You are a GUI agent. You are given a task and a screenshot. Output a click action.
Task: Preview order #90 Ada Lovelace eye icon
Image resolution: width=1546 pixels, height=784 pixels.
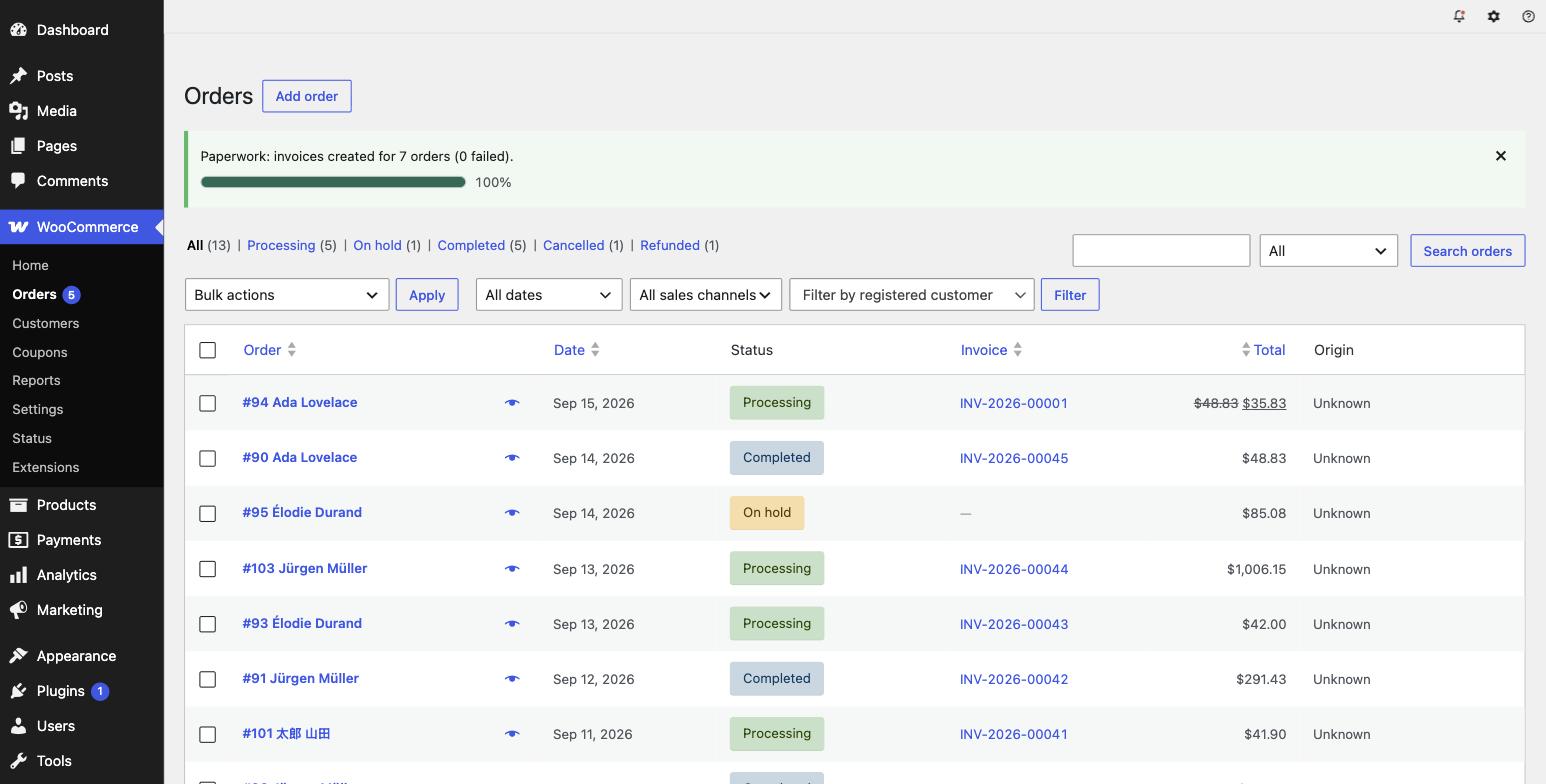(x=512, y=458)
